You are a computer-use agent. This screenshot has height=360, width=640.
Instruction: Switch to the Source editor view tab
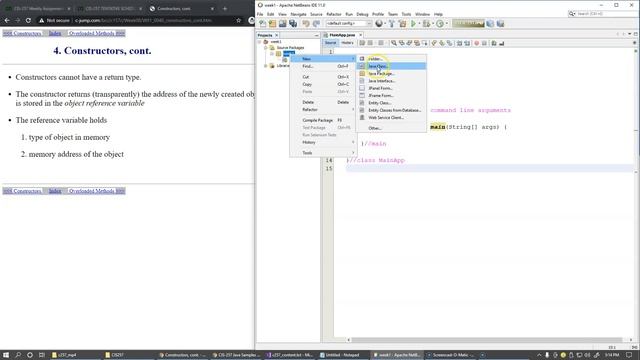click(330, 43)
